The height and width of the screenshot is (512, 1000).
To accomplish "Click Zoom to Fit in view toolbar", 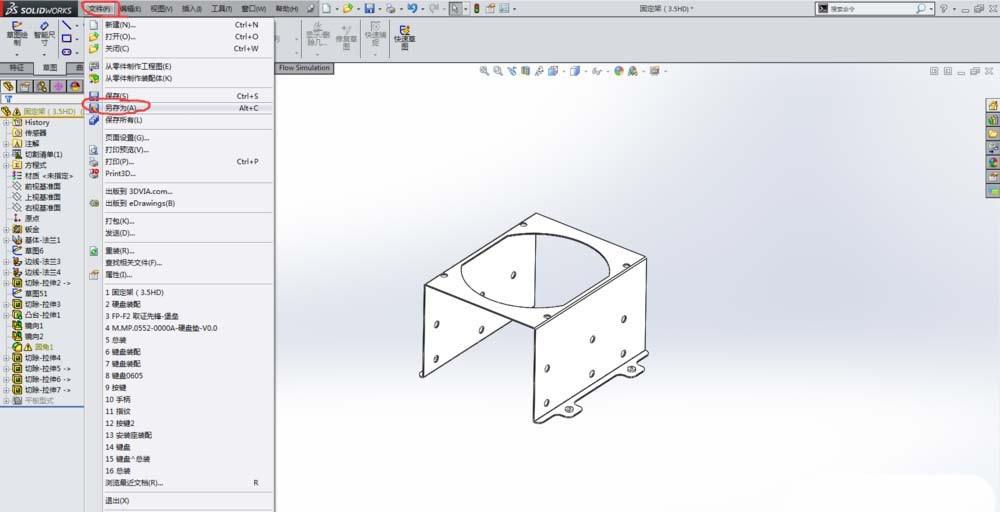I will tap(485, 71).
